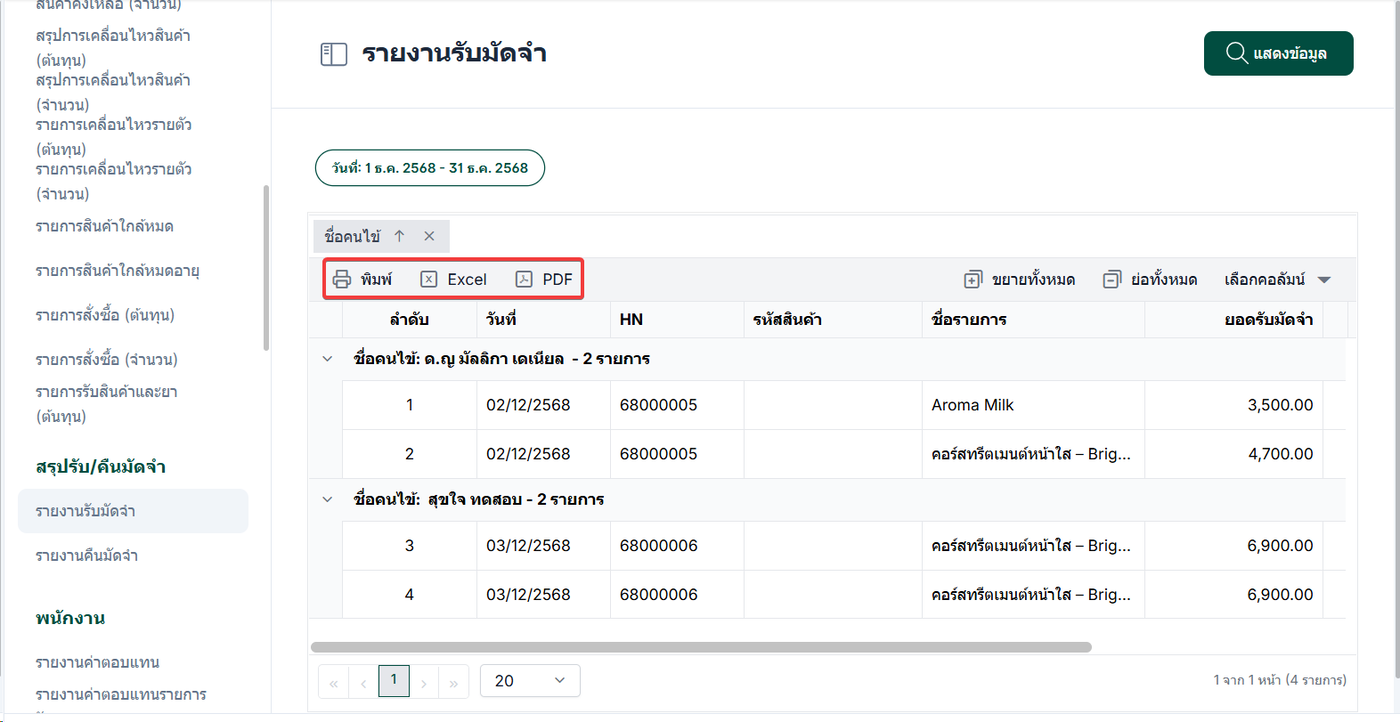This screenshot has height=722, width=1400.
Task: Open รายการสั่งซื้อ (จำนวน) report
Action: [x=106, y=359]
